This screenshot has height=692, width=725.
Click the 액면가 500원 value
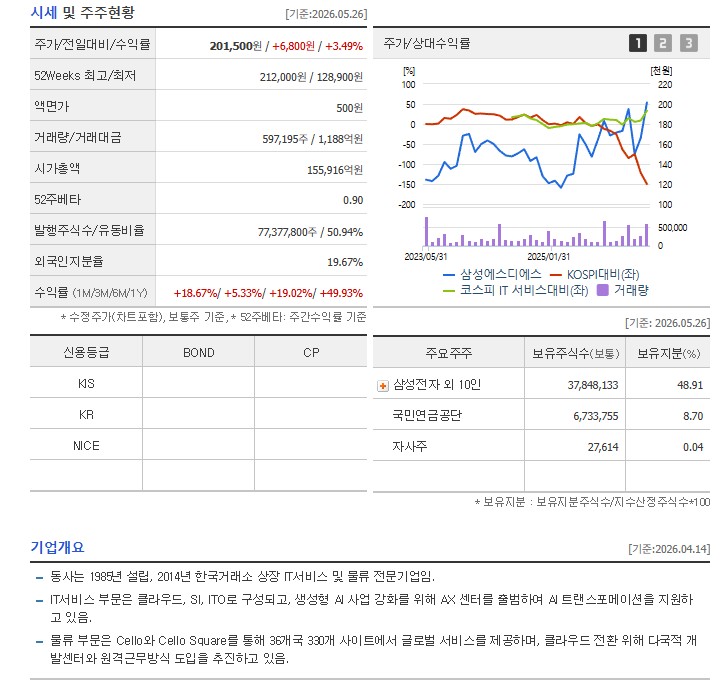pos(349,108)
